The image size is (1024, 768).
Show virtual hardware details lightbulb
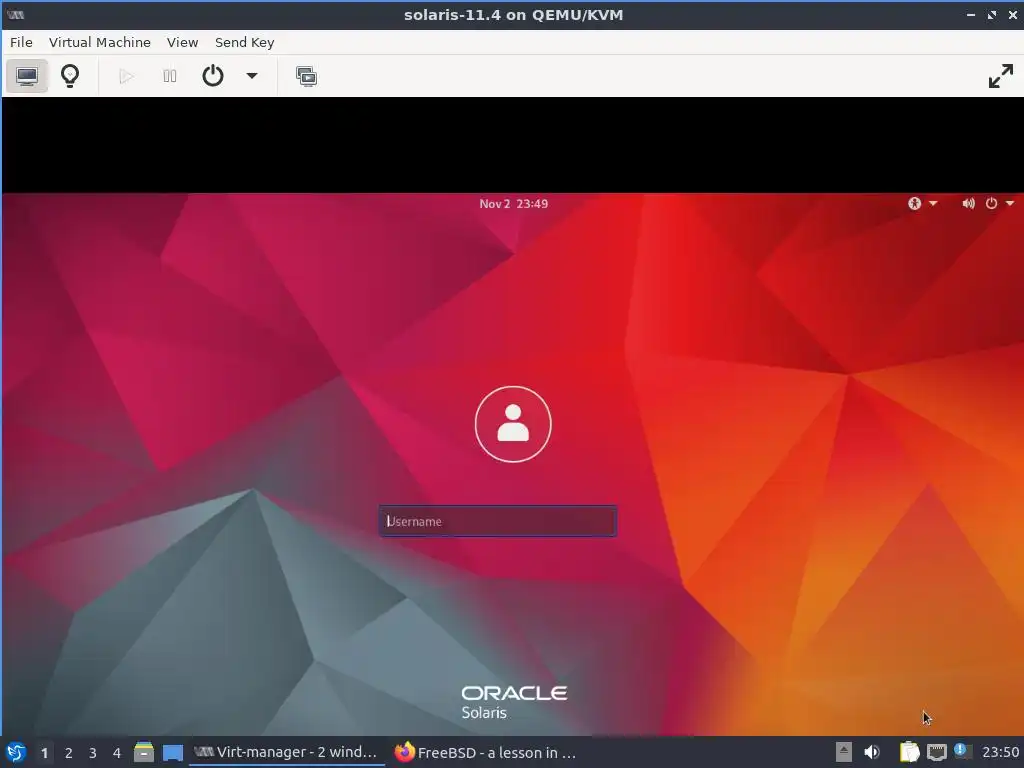[70, 76]
